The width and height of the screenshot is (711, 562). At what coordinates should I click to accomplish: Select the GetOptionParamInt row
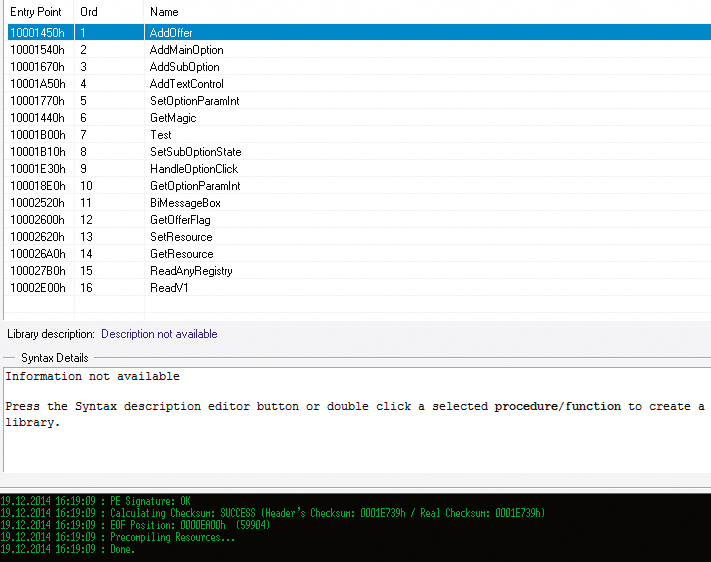(194, 186)
